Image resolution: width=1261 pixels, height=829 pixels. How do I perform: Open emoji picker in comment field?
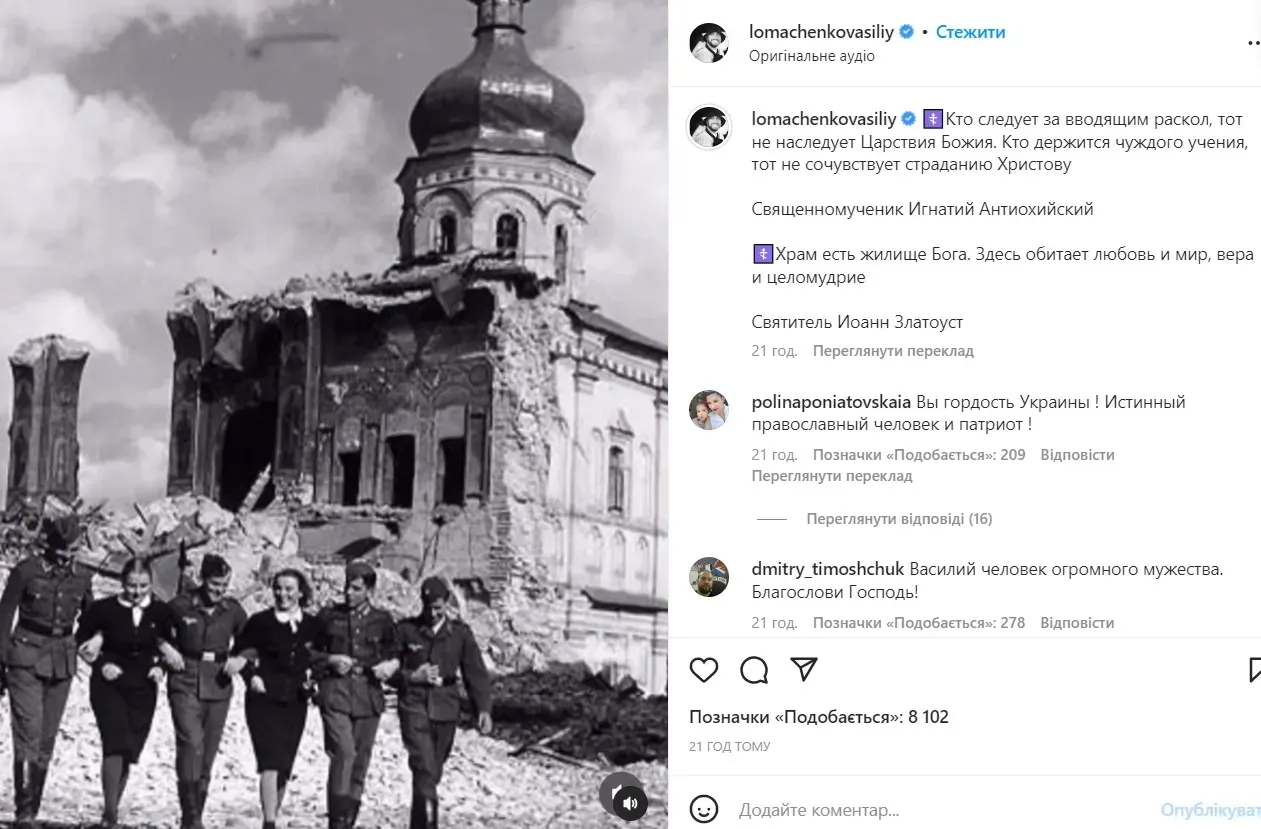coord(705,809)
